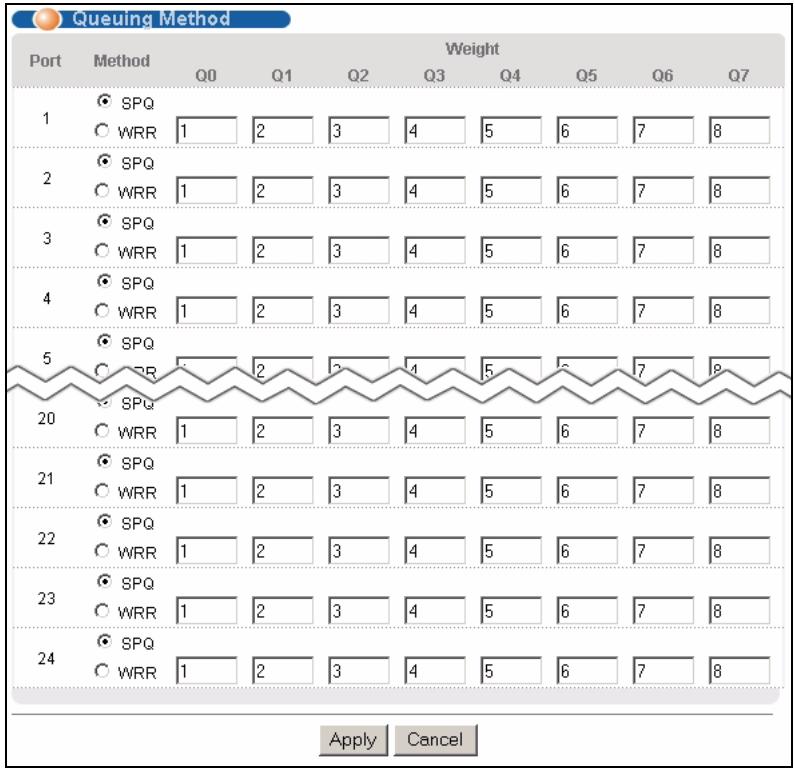Image resolution: width=795 pixels, height=770 pixels.
Task: Click the orange Queuing Method title icon
Action: click(x=47, y=19)
